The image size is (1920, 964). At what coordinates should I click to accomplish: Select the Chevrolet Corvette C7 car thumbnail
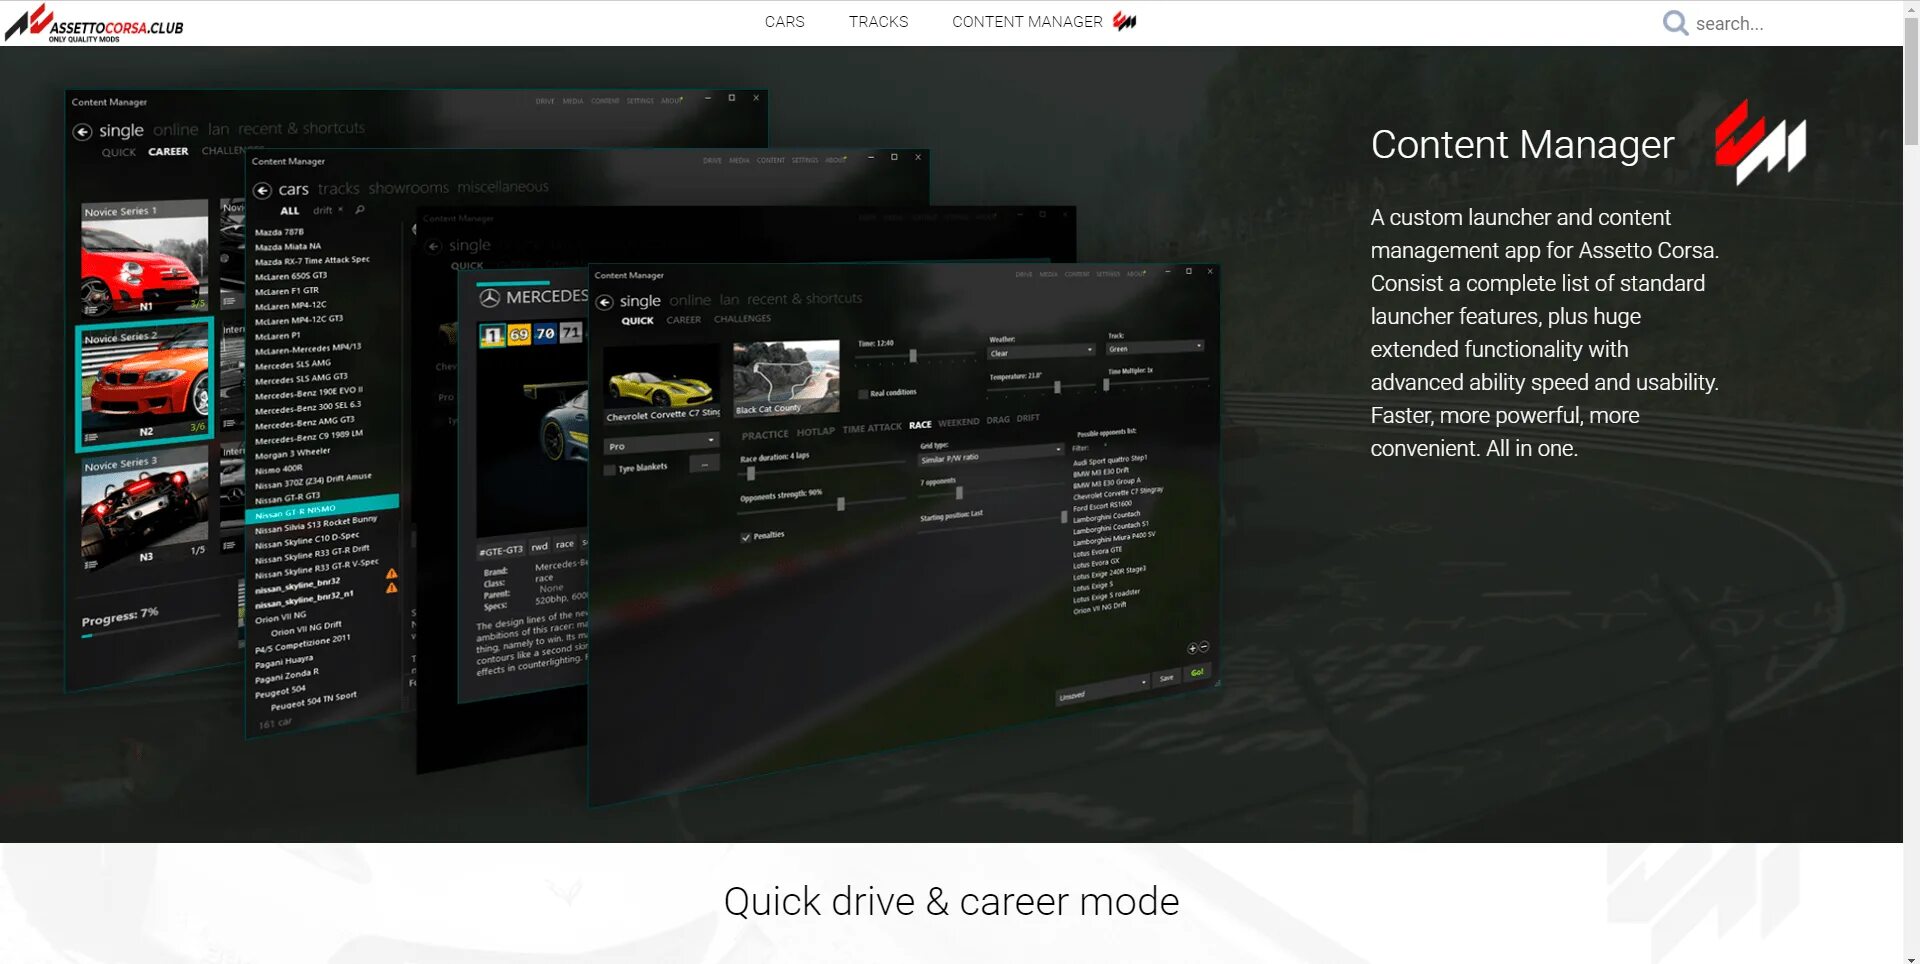[x=662, y=384]
